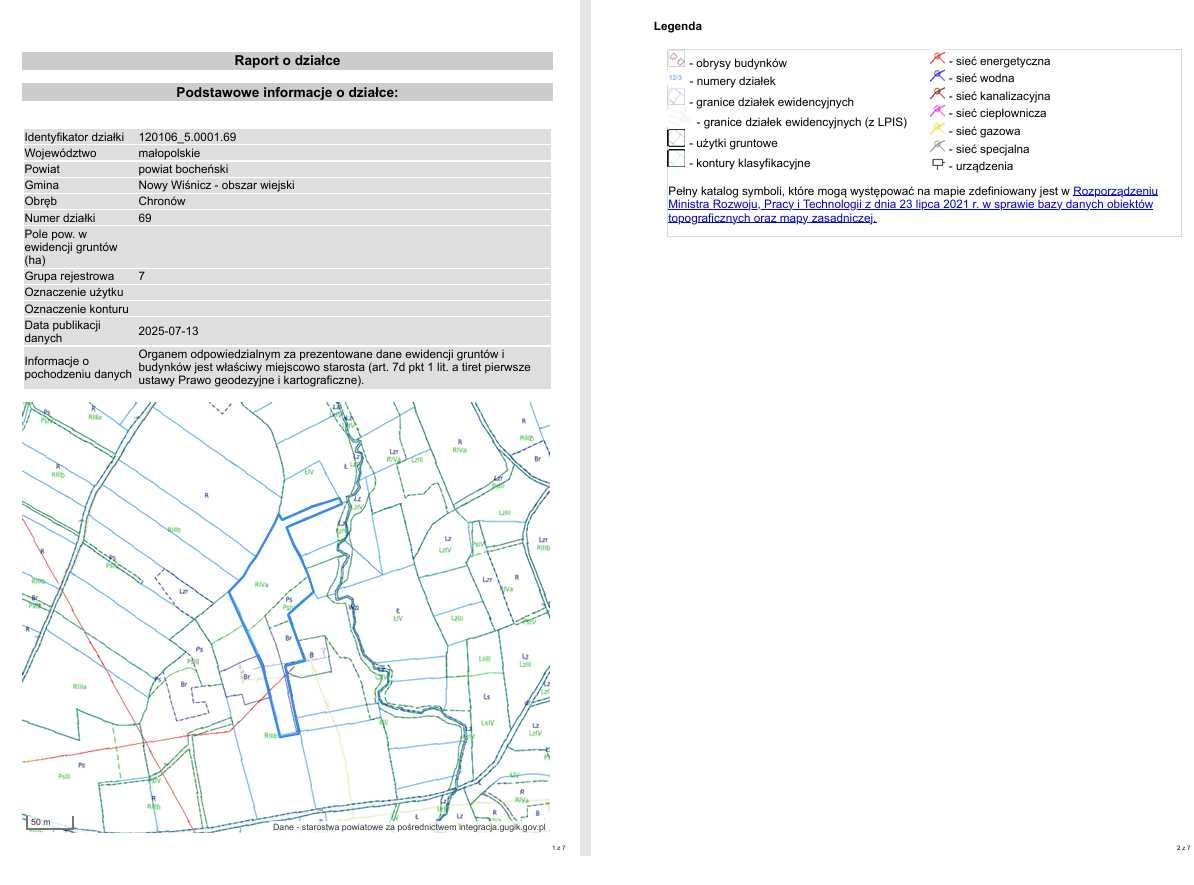The height and width of the screenshot is (885, 1194).
Task: Click the publication date 2025-07-13
Action: [168, 331]
